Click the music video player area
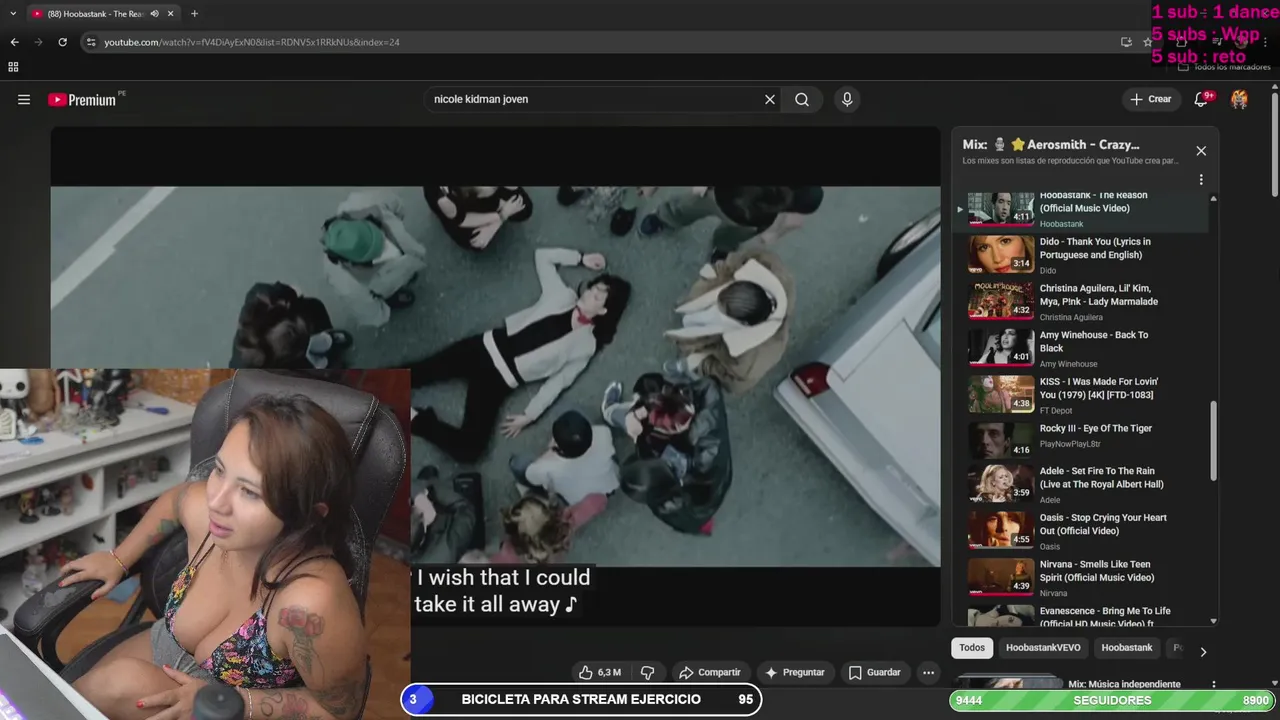1280x720 pixels. pos(495,376)
